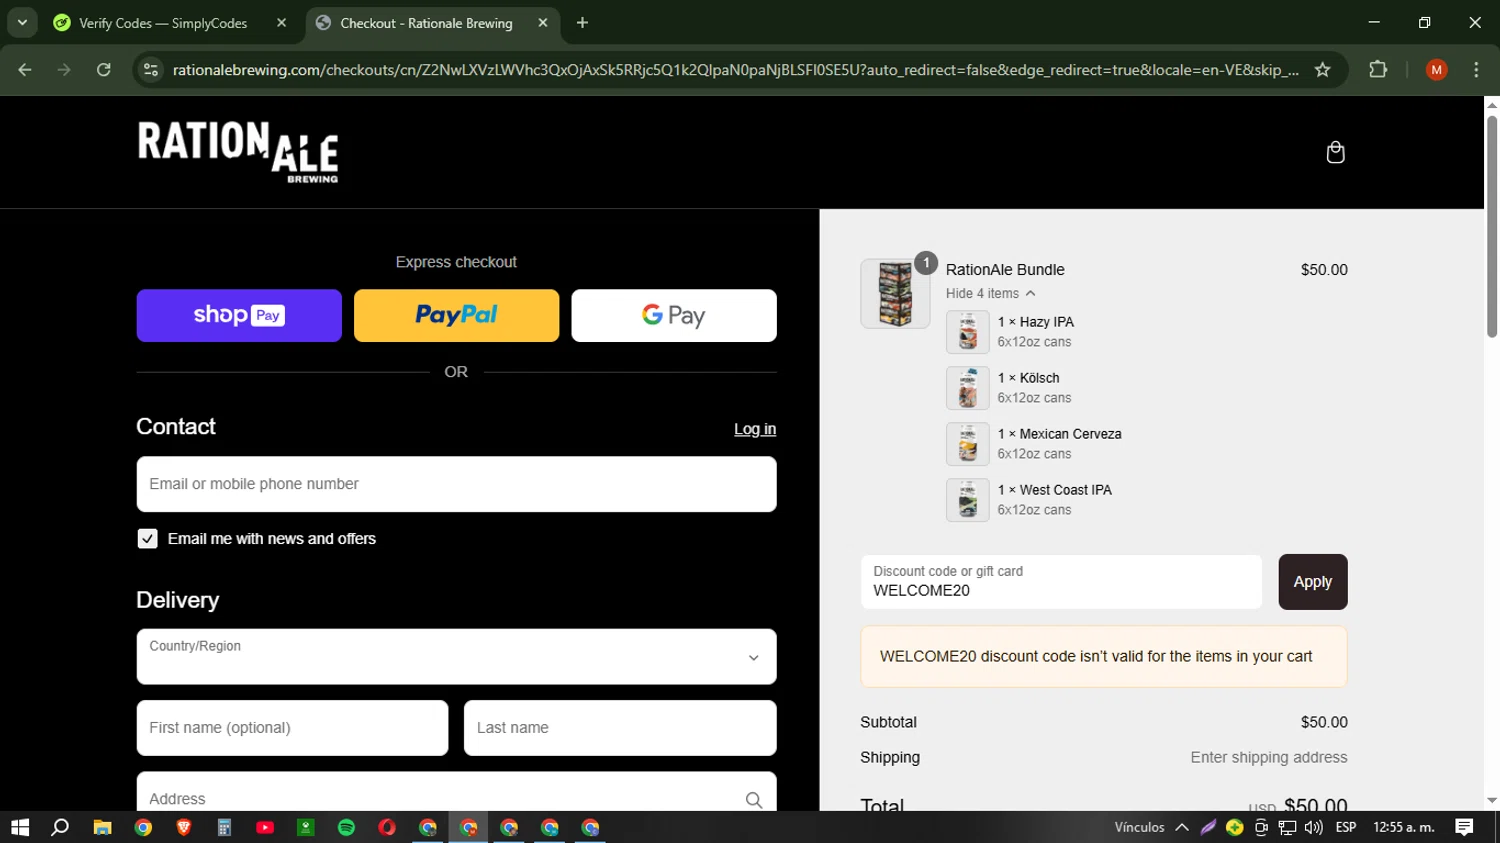Viewport: 1500px width, 843px height.
Task: Click the Last name field
Action: point(620,728)
